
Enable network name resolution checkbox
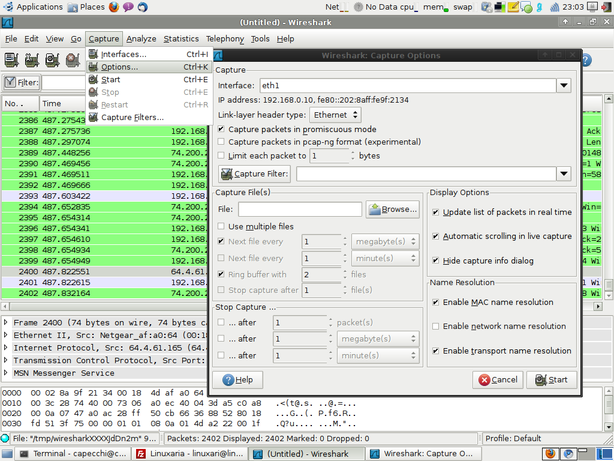coord(435,326)
